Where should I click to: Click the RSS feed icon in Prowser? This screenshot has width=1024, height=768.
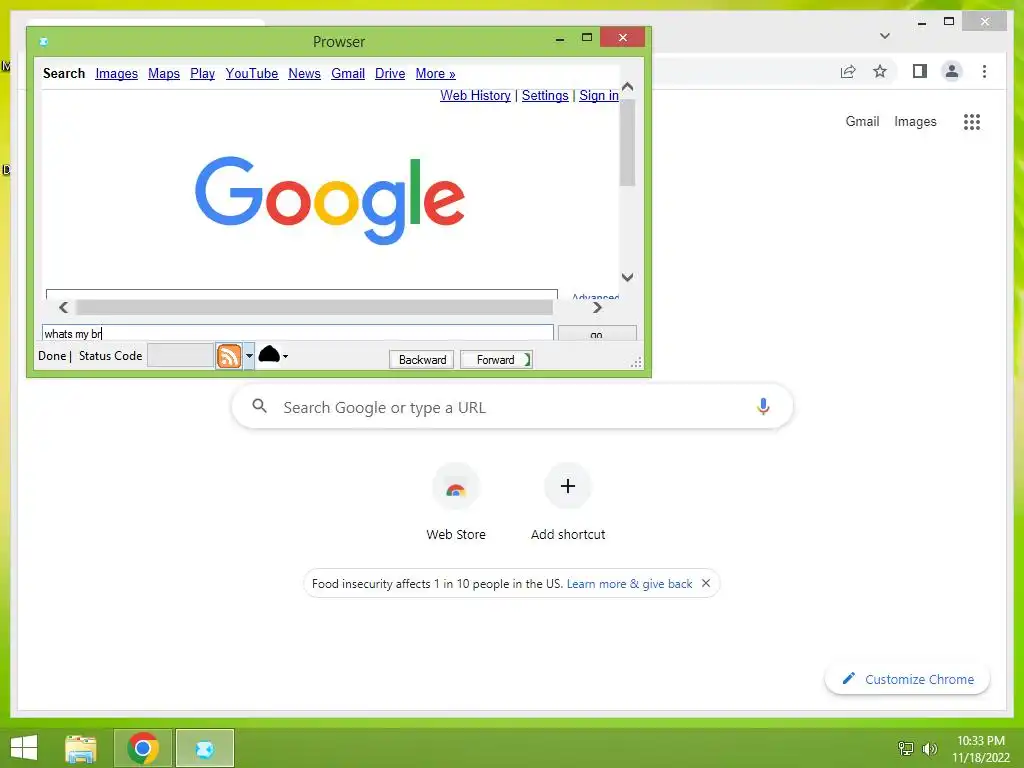[x=229, y=356]
